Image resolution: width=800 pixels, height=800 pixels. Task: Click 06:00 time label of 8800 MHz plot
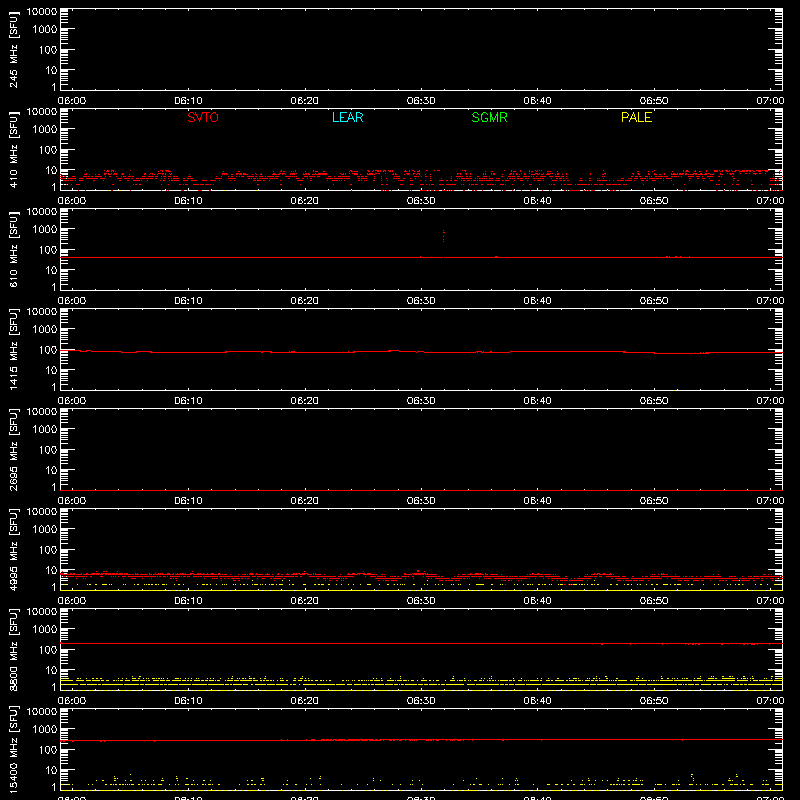tap(72, 701)
